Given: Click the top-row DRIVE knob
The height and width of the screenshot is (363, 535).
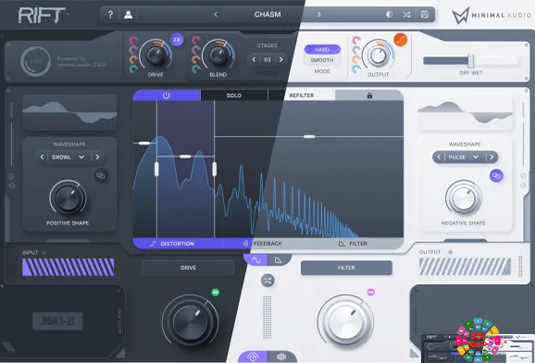Looking at the screenshot, I should [x=156, y=55].
